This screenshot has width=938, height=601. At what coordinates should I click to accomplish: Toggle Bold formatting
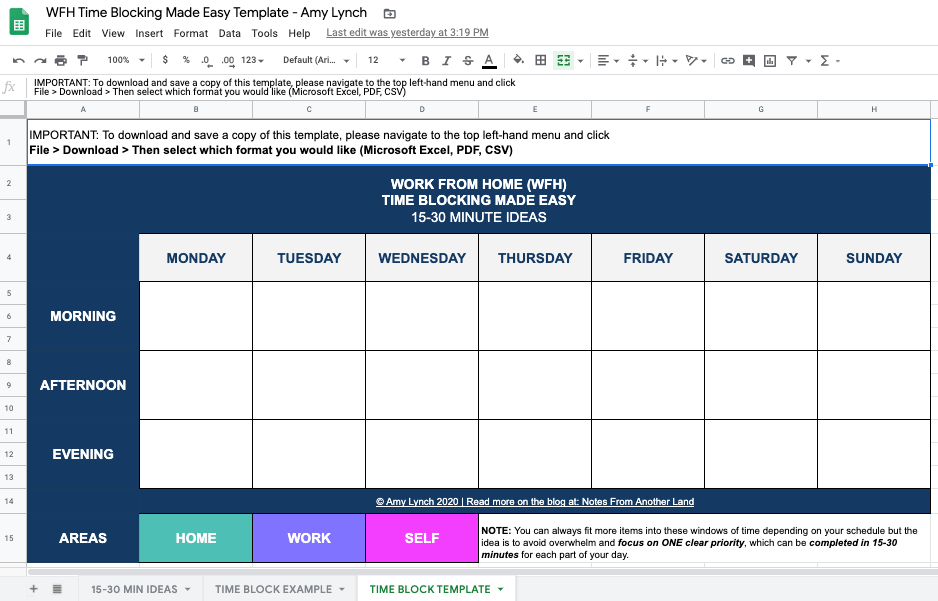pyautogui.click(x=425, y=61)
